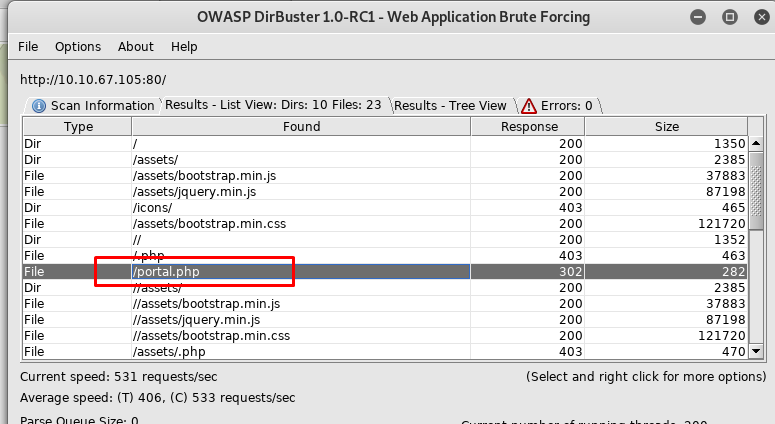Select the /assets/bootstrap.min.css row
Viewport: 775px width, 424px height.
[386, 223]
